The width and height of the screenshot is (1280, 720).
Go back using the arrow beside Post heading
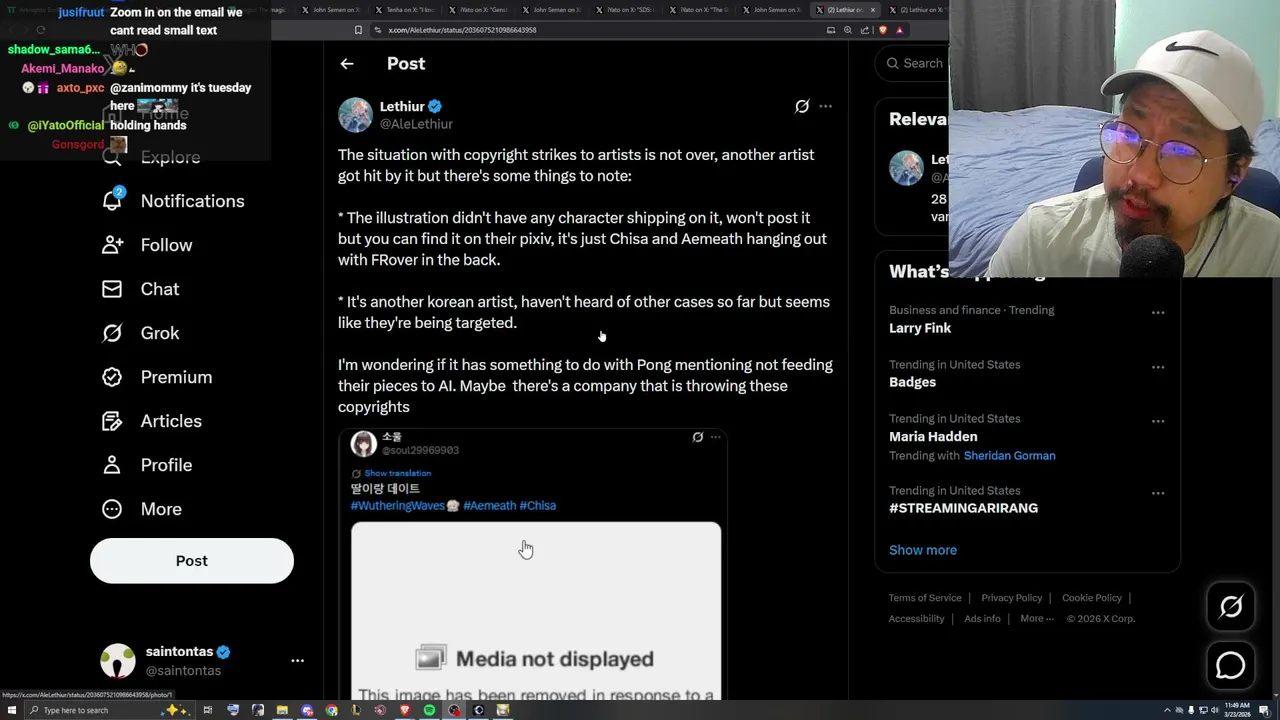pyautogui.click(x=347, y=63)
